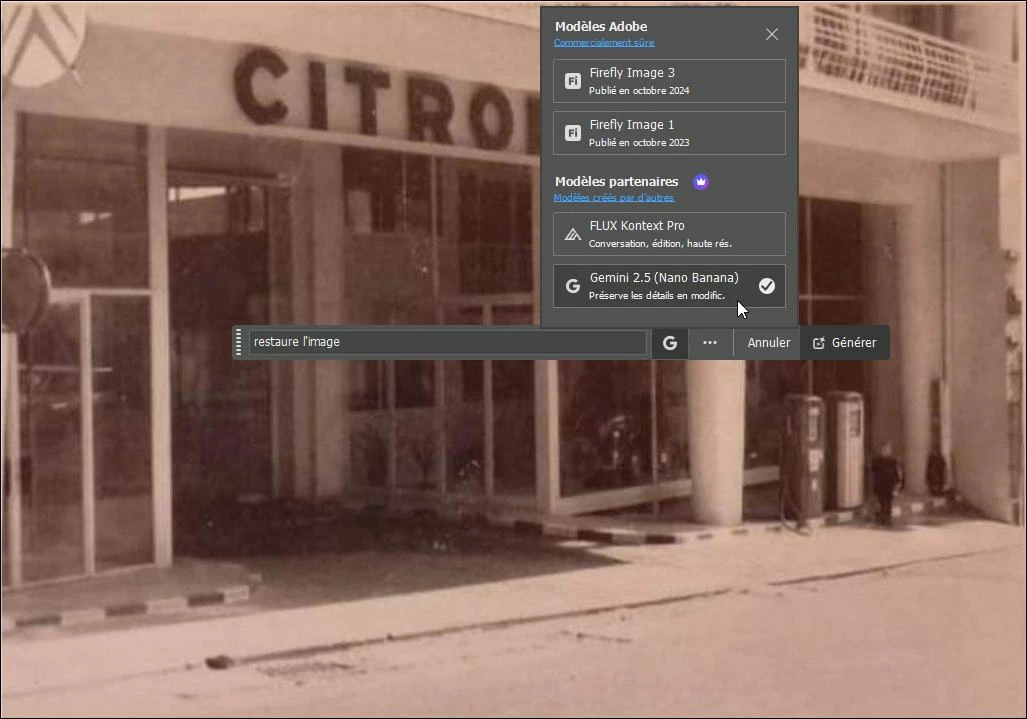The image size is (1027, 719).
Task: Close the Modèles Adobe panel
Action: [772, 34]
